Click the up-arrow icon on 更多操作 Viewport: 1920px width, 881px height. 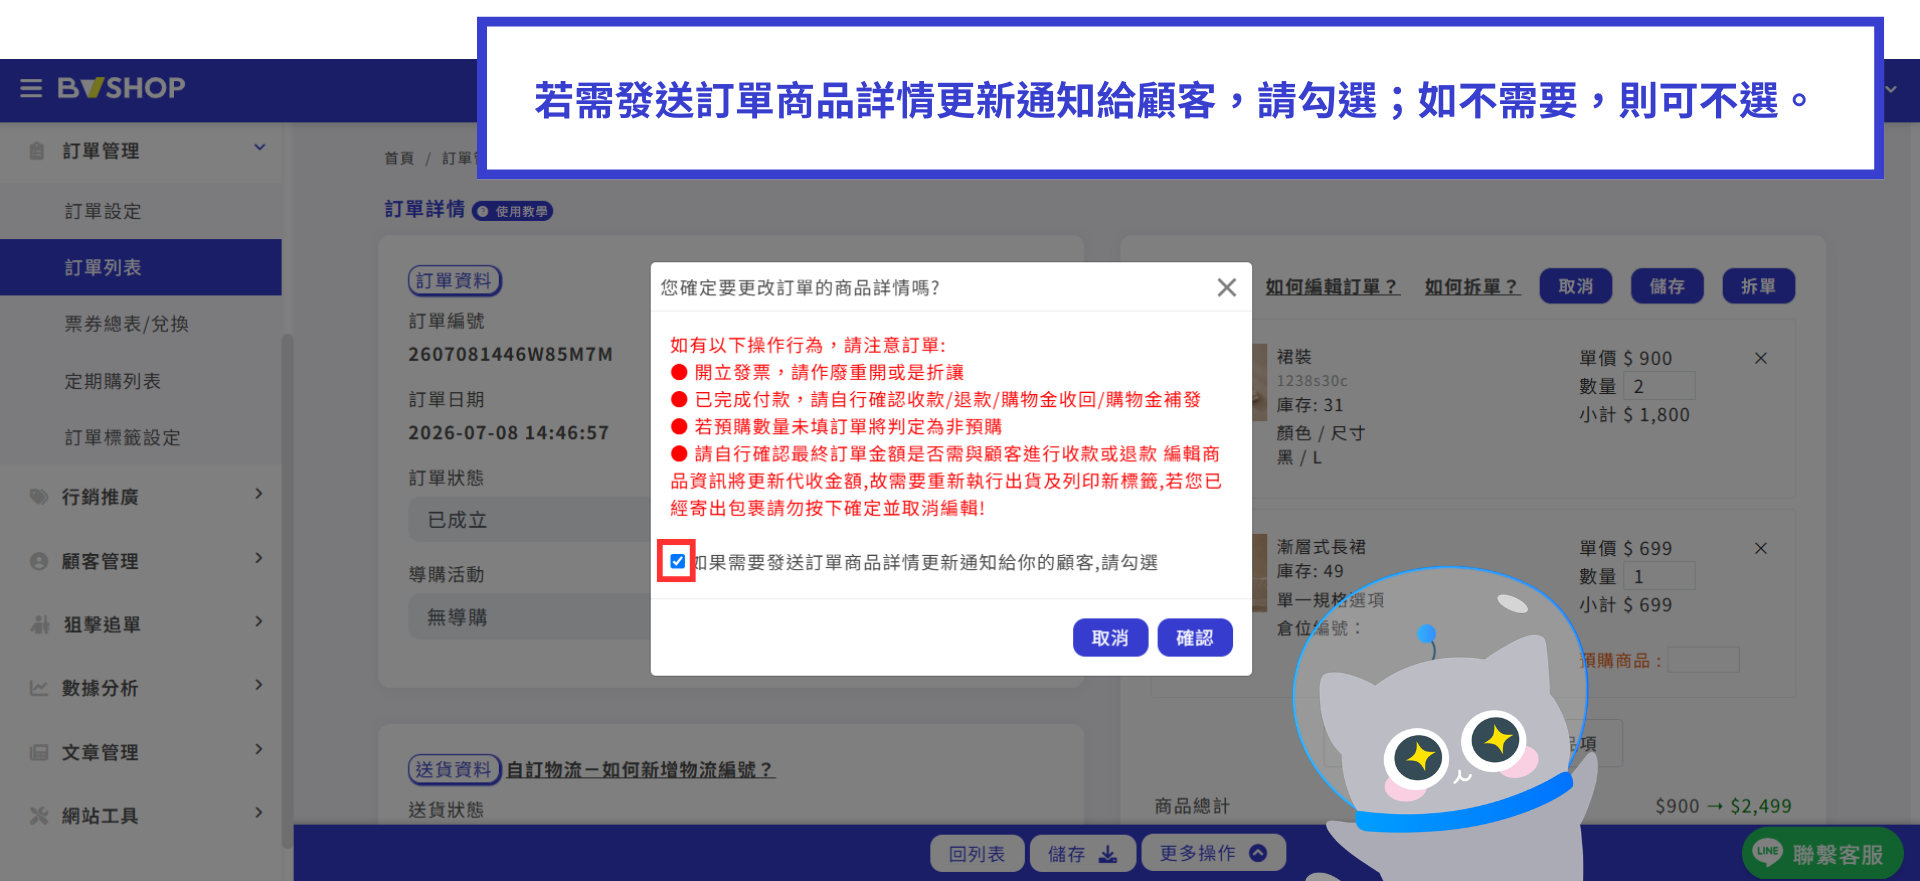pyautogui.click(x=1258, y=853)
